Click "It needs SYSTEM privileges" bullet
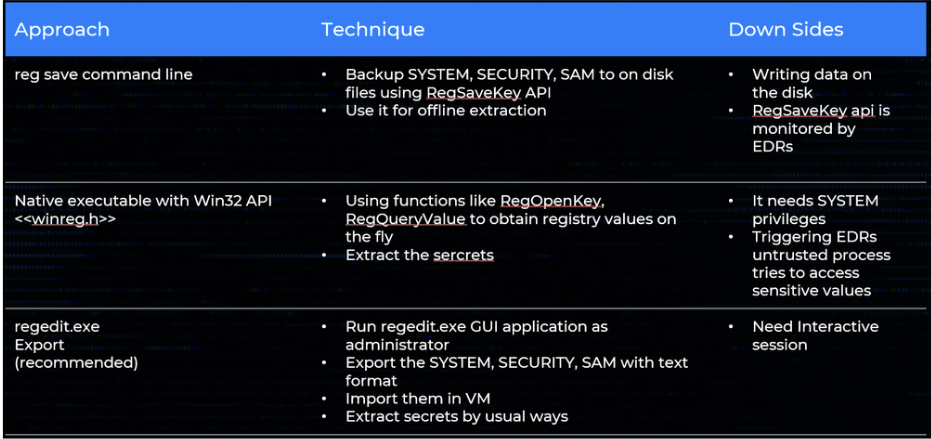The height and width of the screenshot is (439, 931). point(815,210)
